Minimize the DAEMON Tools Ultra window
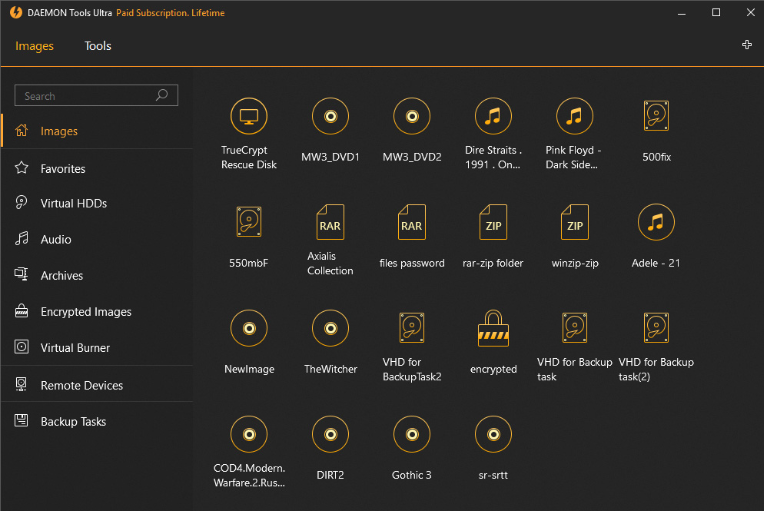Image resolution: width=764 pixels, height=511 pixels. 682,13
